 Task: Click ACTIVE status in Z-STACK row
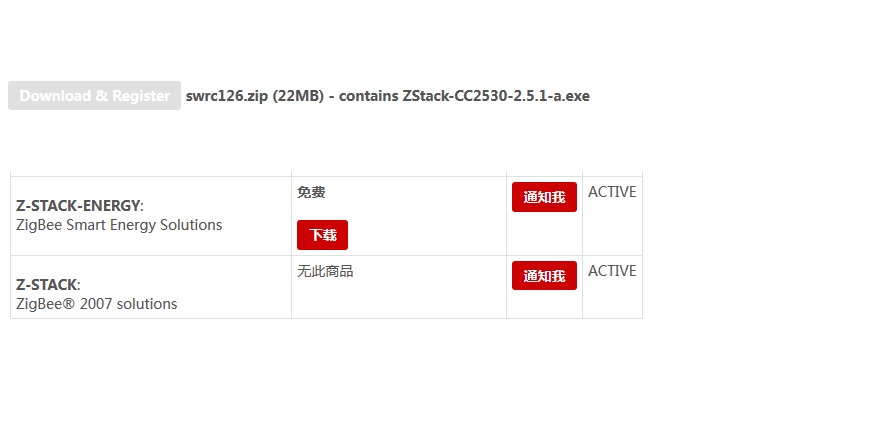612,271
